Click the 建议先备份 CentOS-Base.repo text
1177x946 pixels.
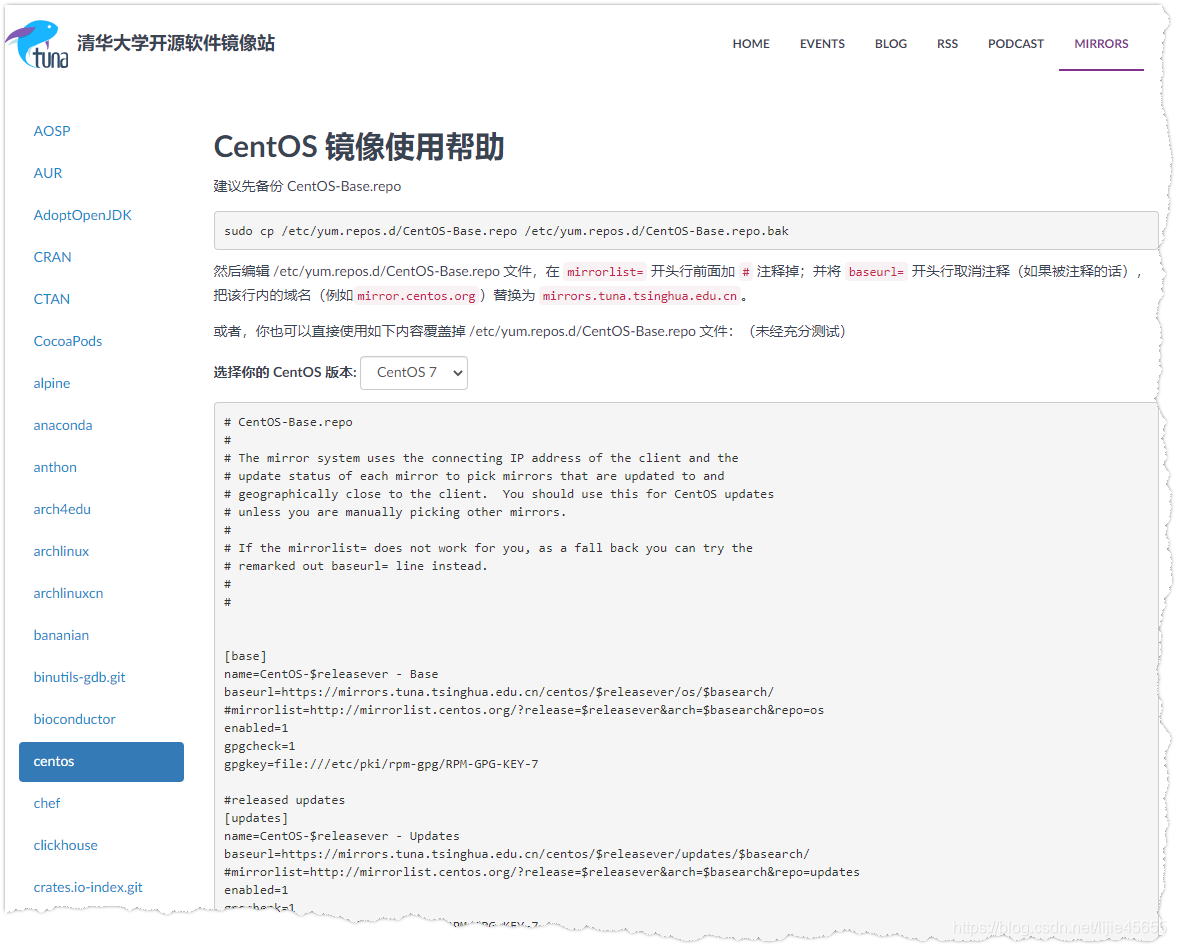point(307,186)
